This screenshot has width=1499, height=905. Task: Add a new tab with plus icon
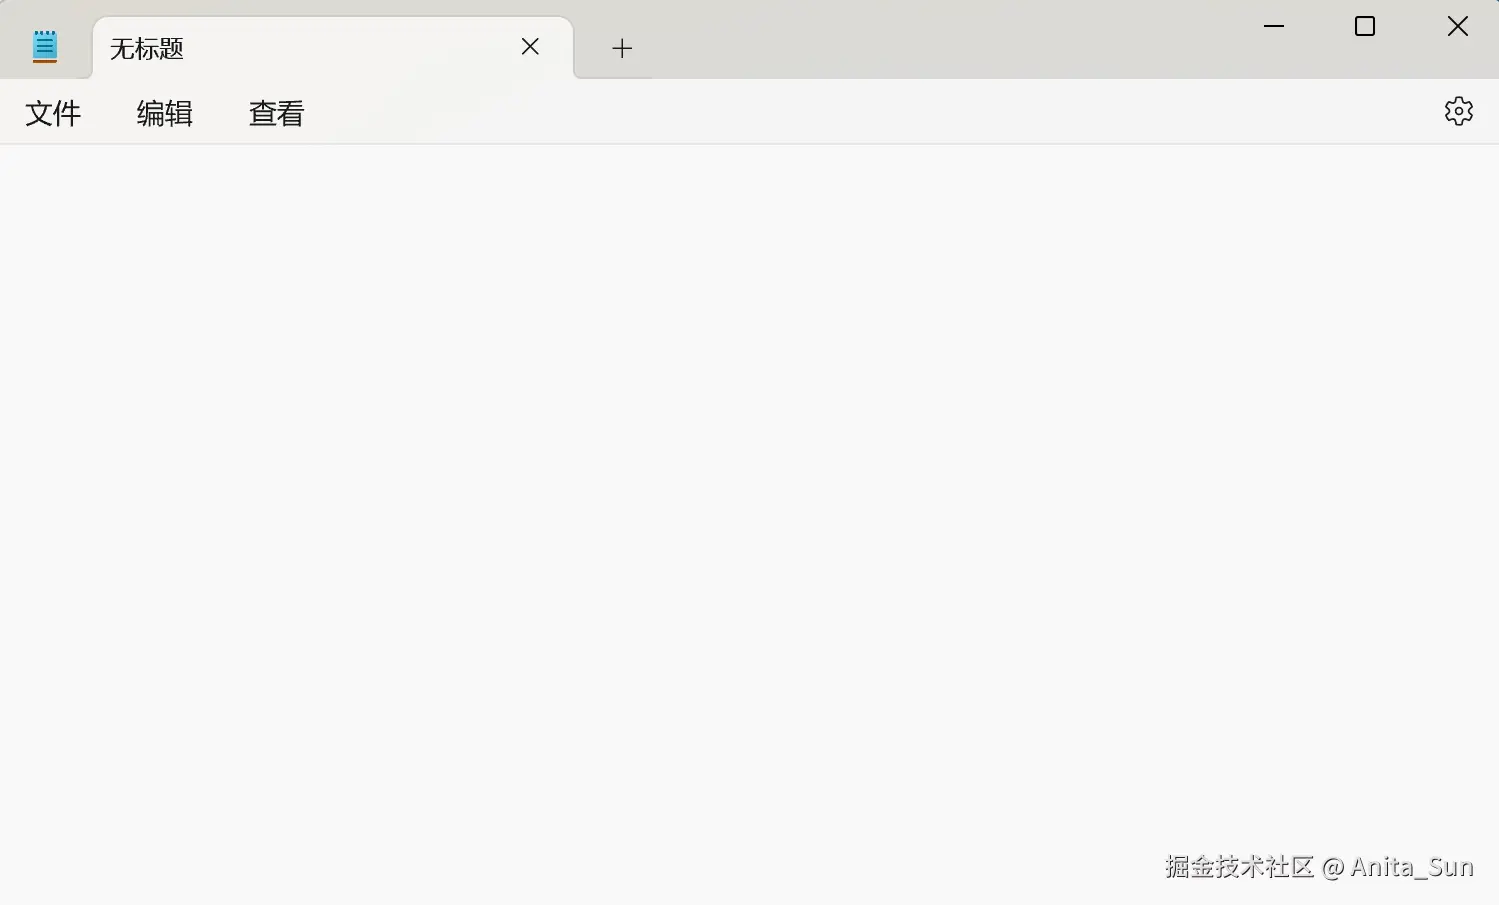point(622,48)
